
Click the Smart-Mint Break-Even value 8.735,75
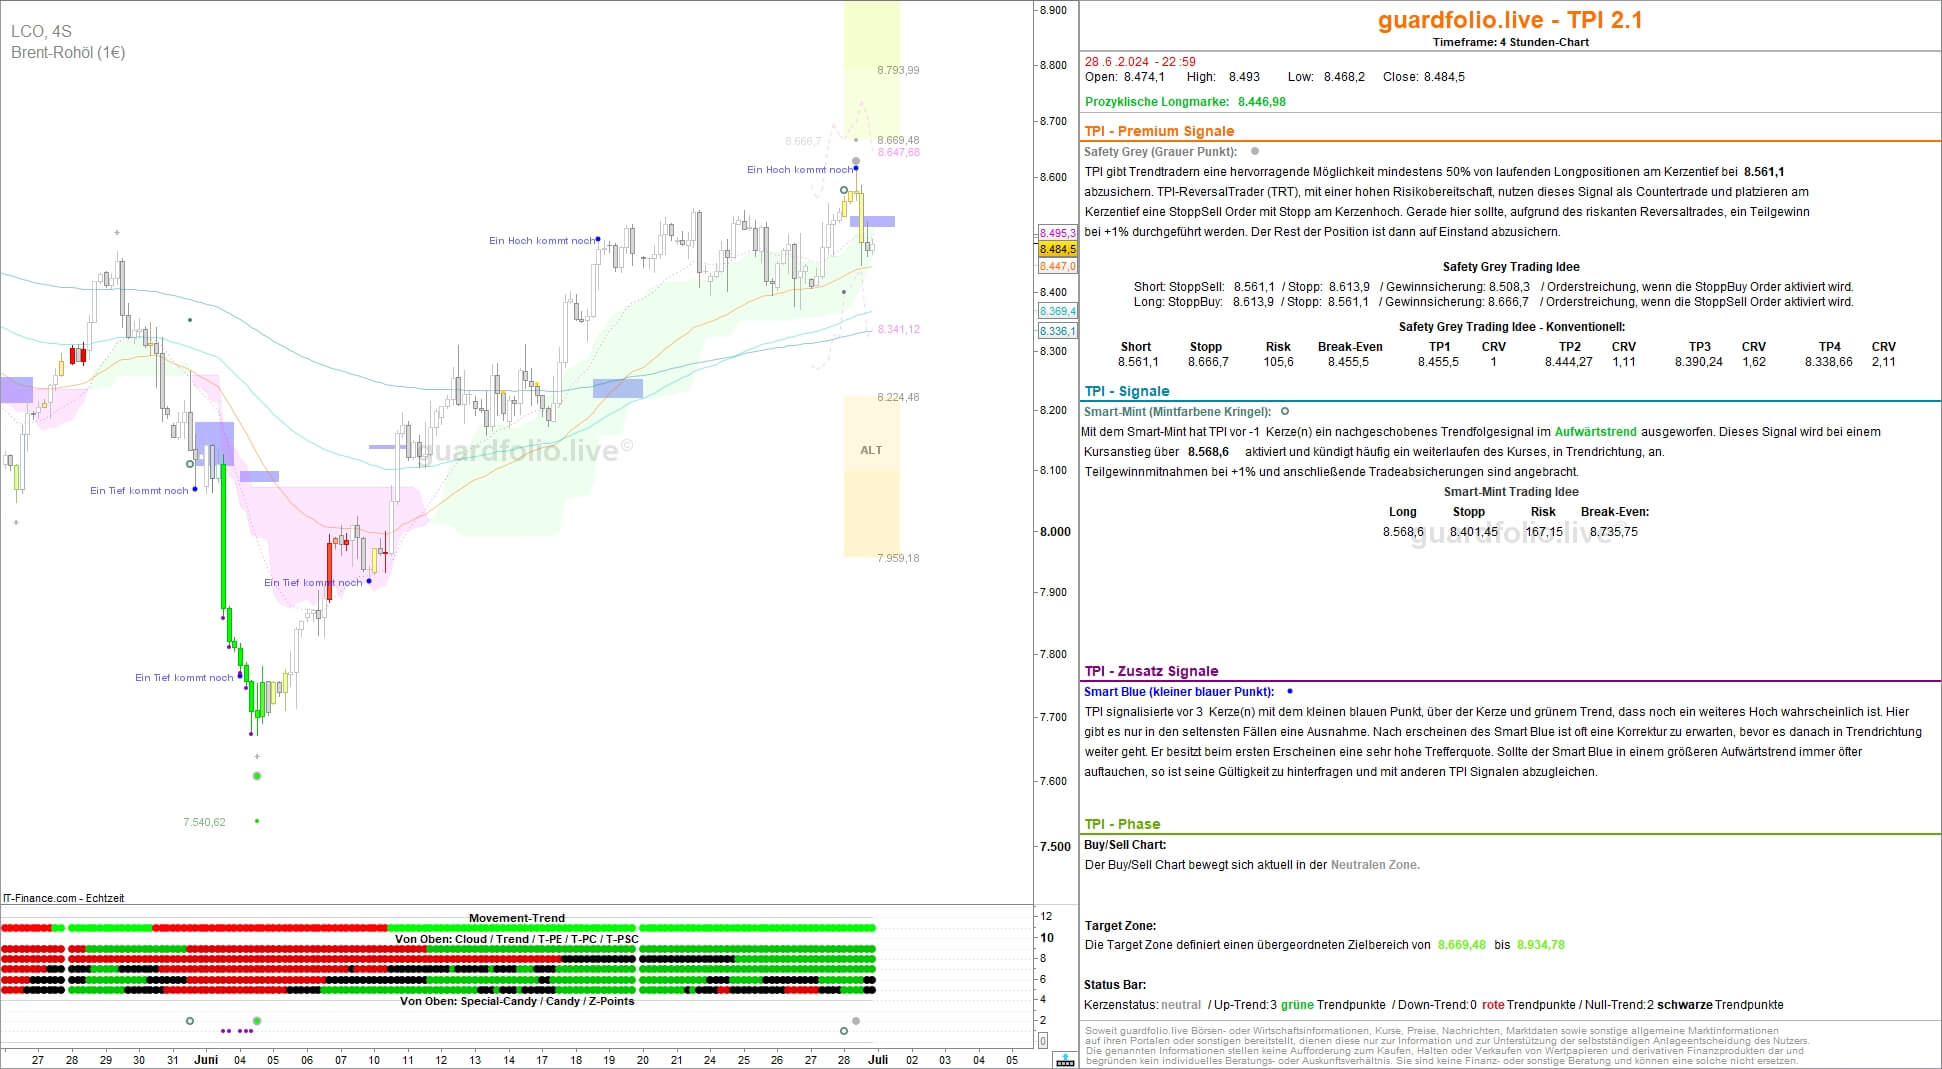pyautogui.click(x=1614, y=532)
